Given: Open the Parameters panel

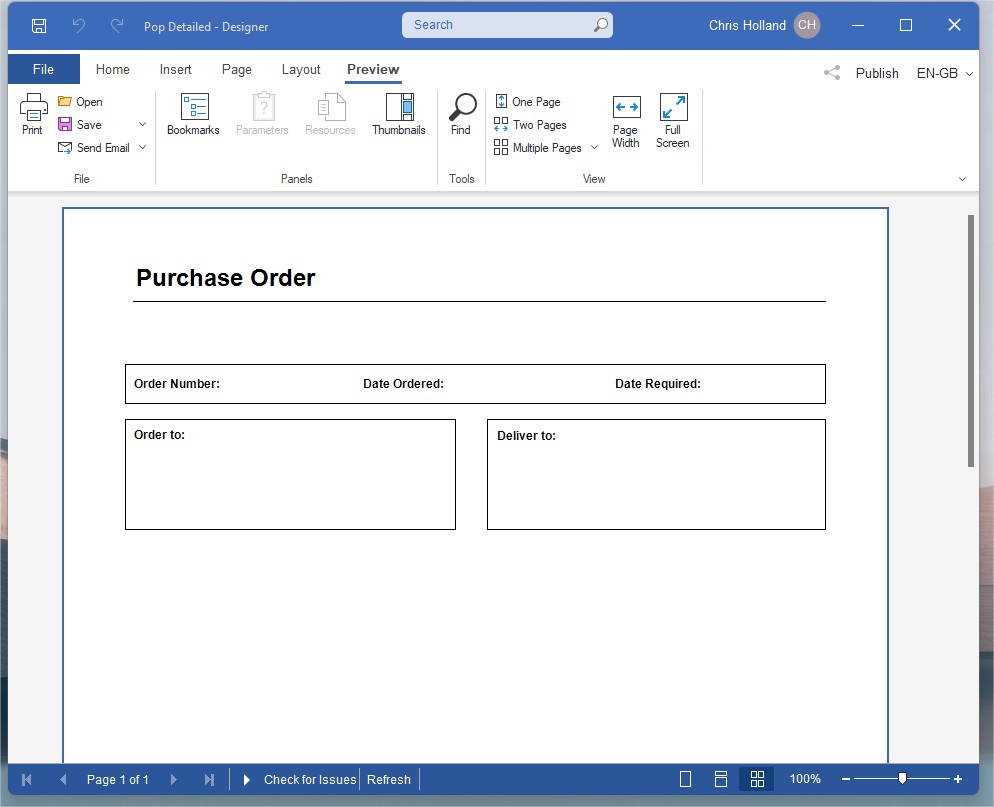Looking at the screenshot, I should tap(262, 115).
